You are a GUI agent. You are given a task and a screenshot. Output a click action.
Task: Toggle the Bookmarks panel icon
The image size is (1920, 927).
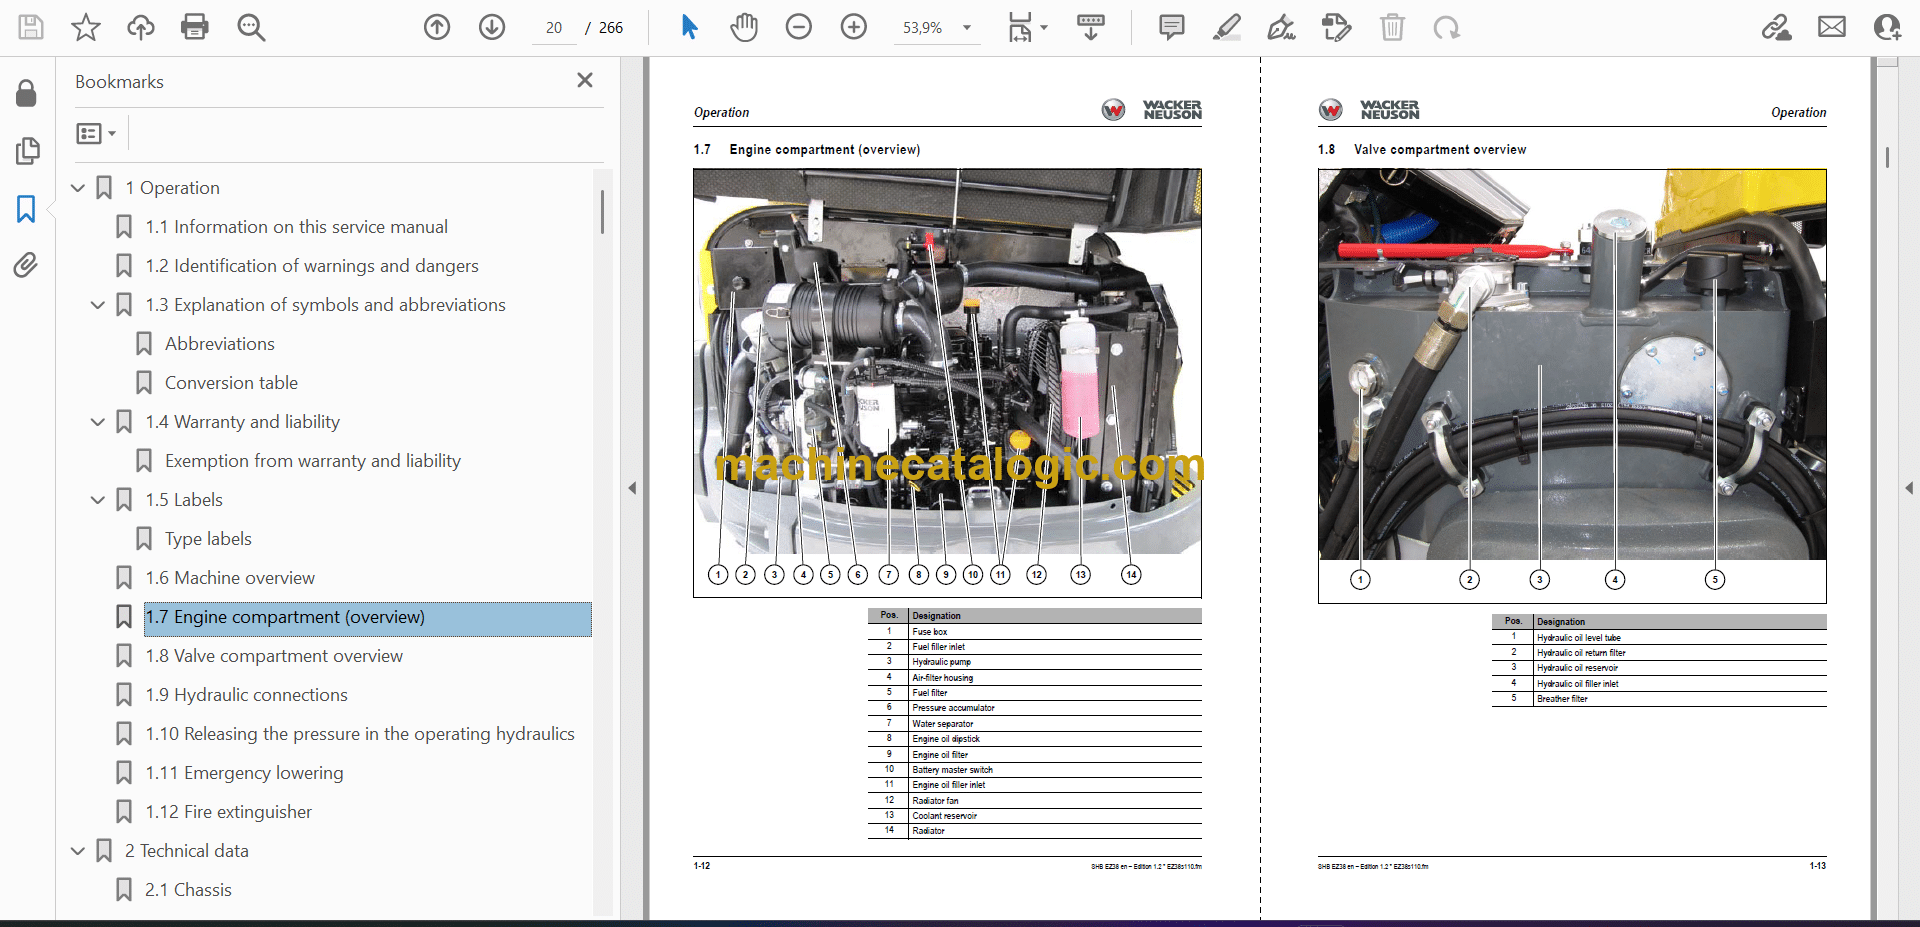pyautogui.click(x=26, y=208)
